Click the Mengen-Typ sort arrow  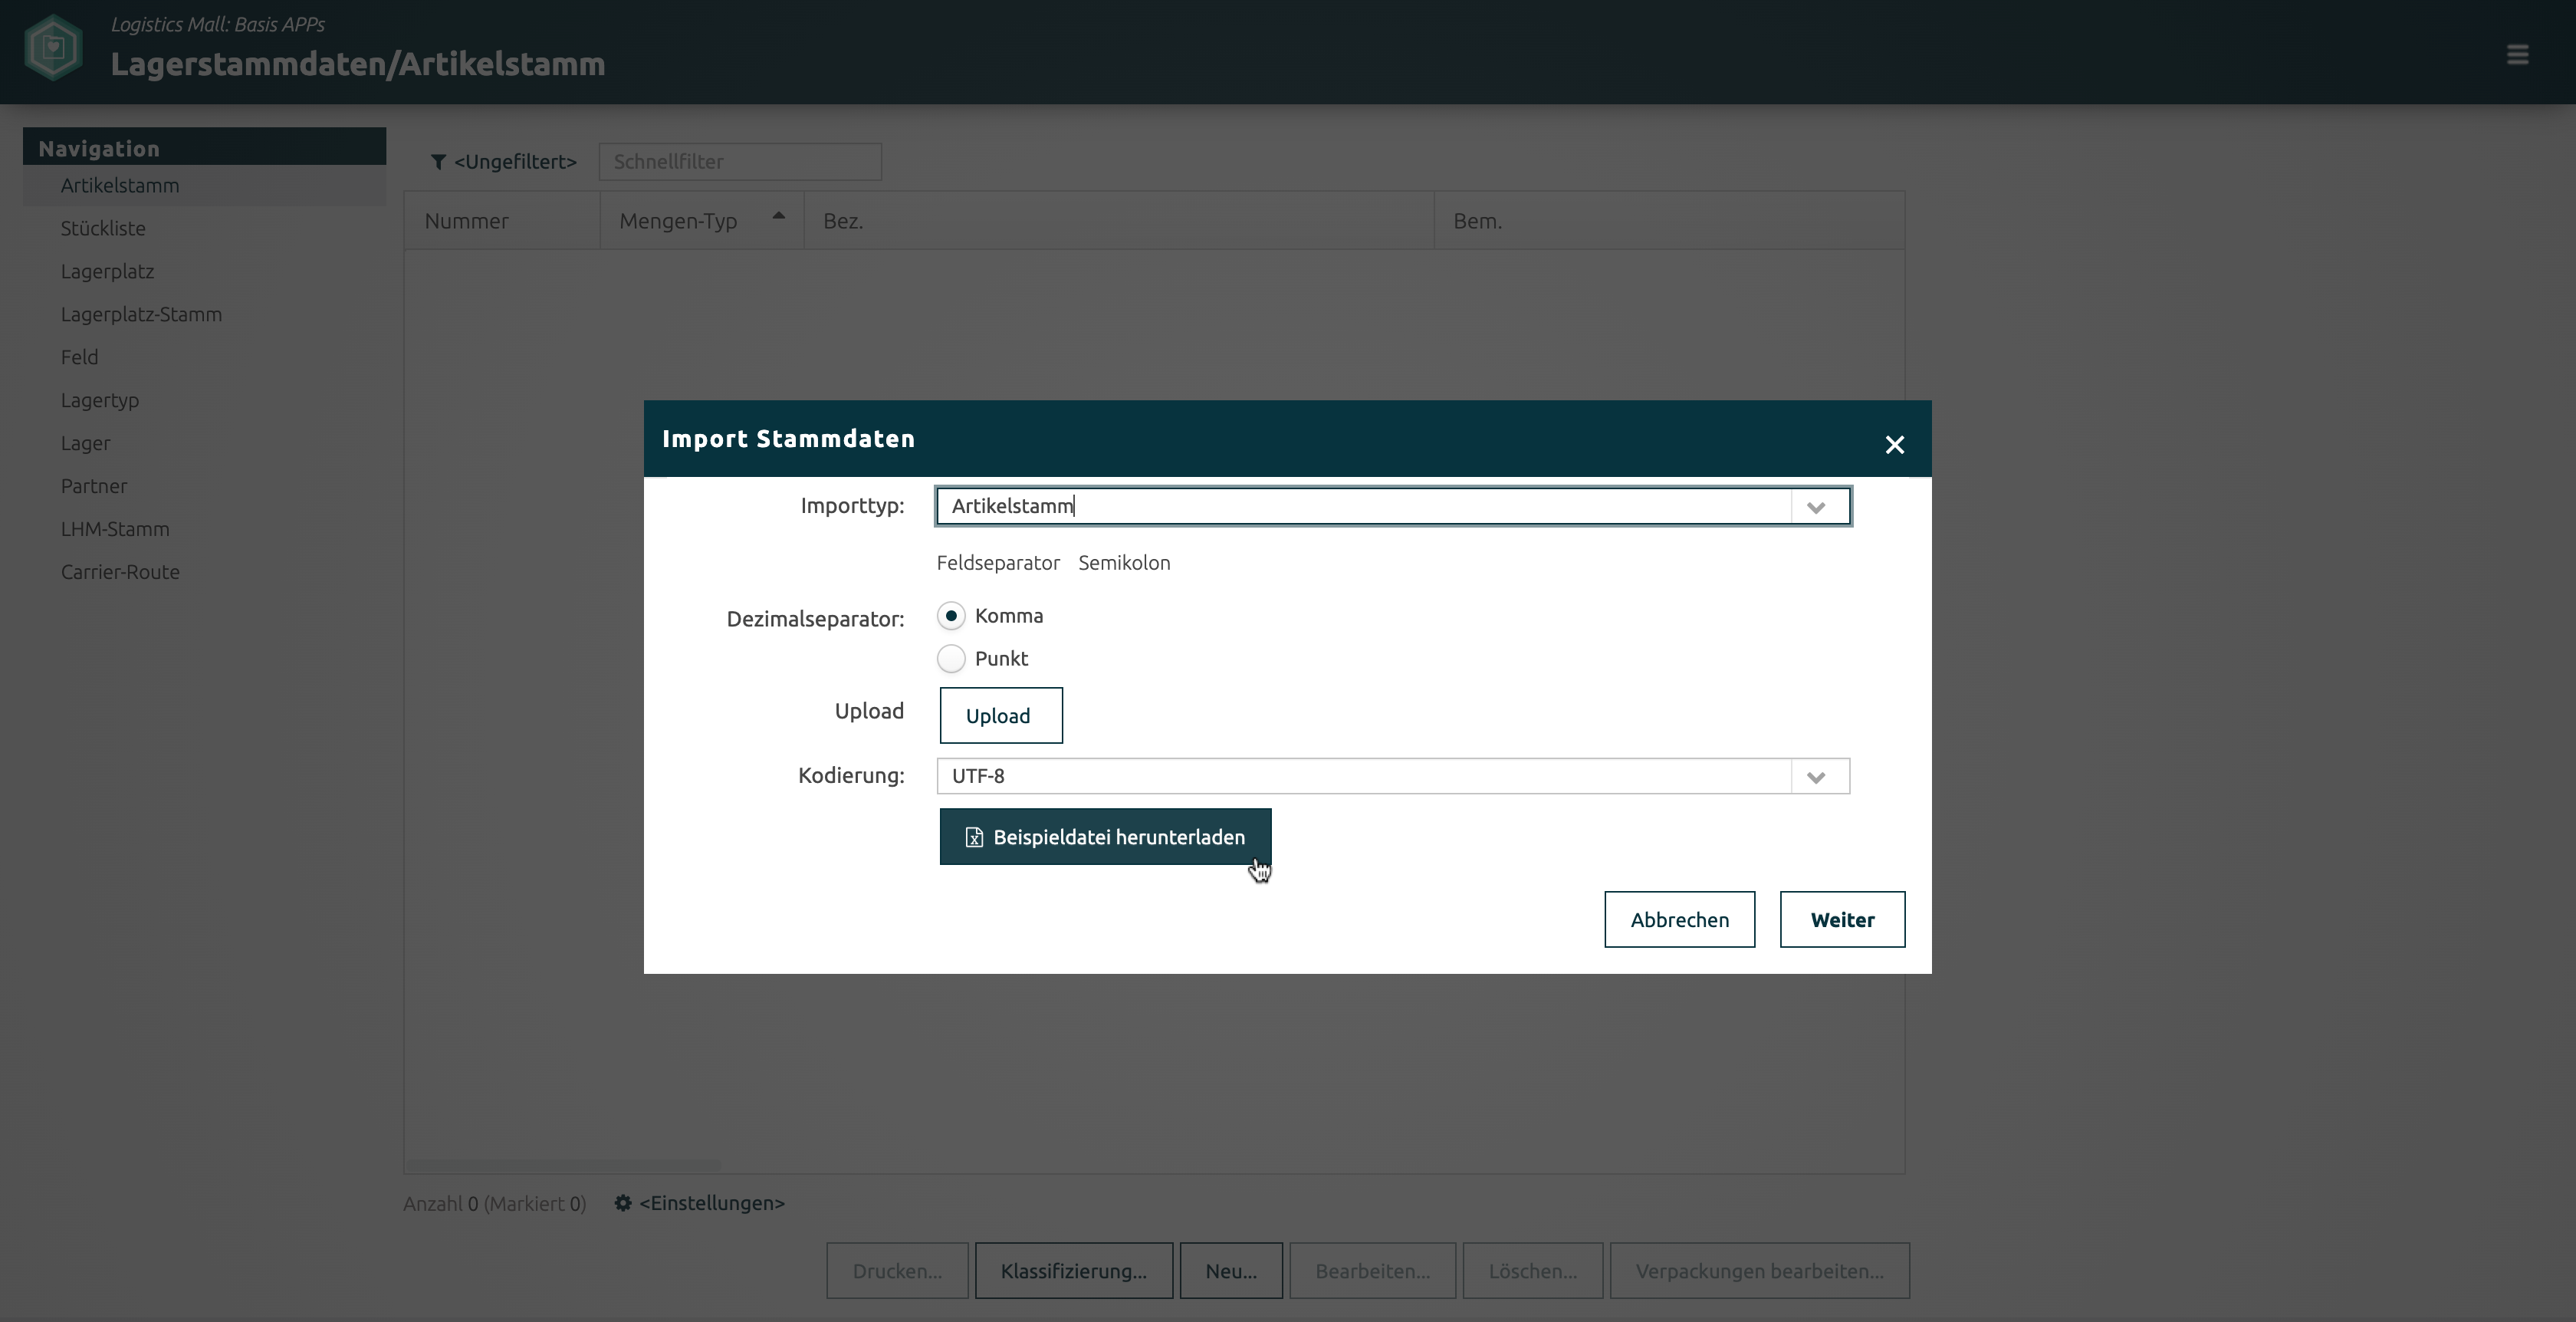[x=779, y=216]
